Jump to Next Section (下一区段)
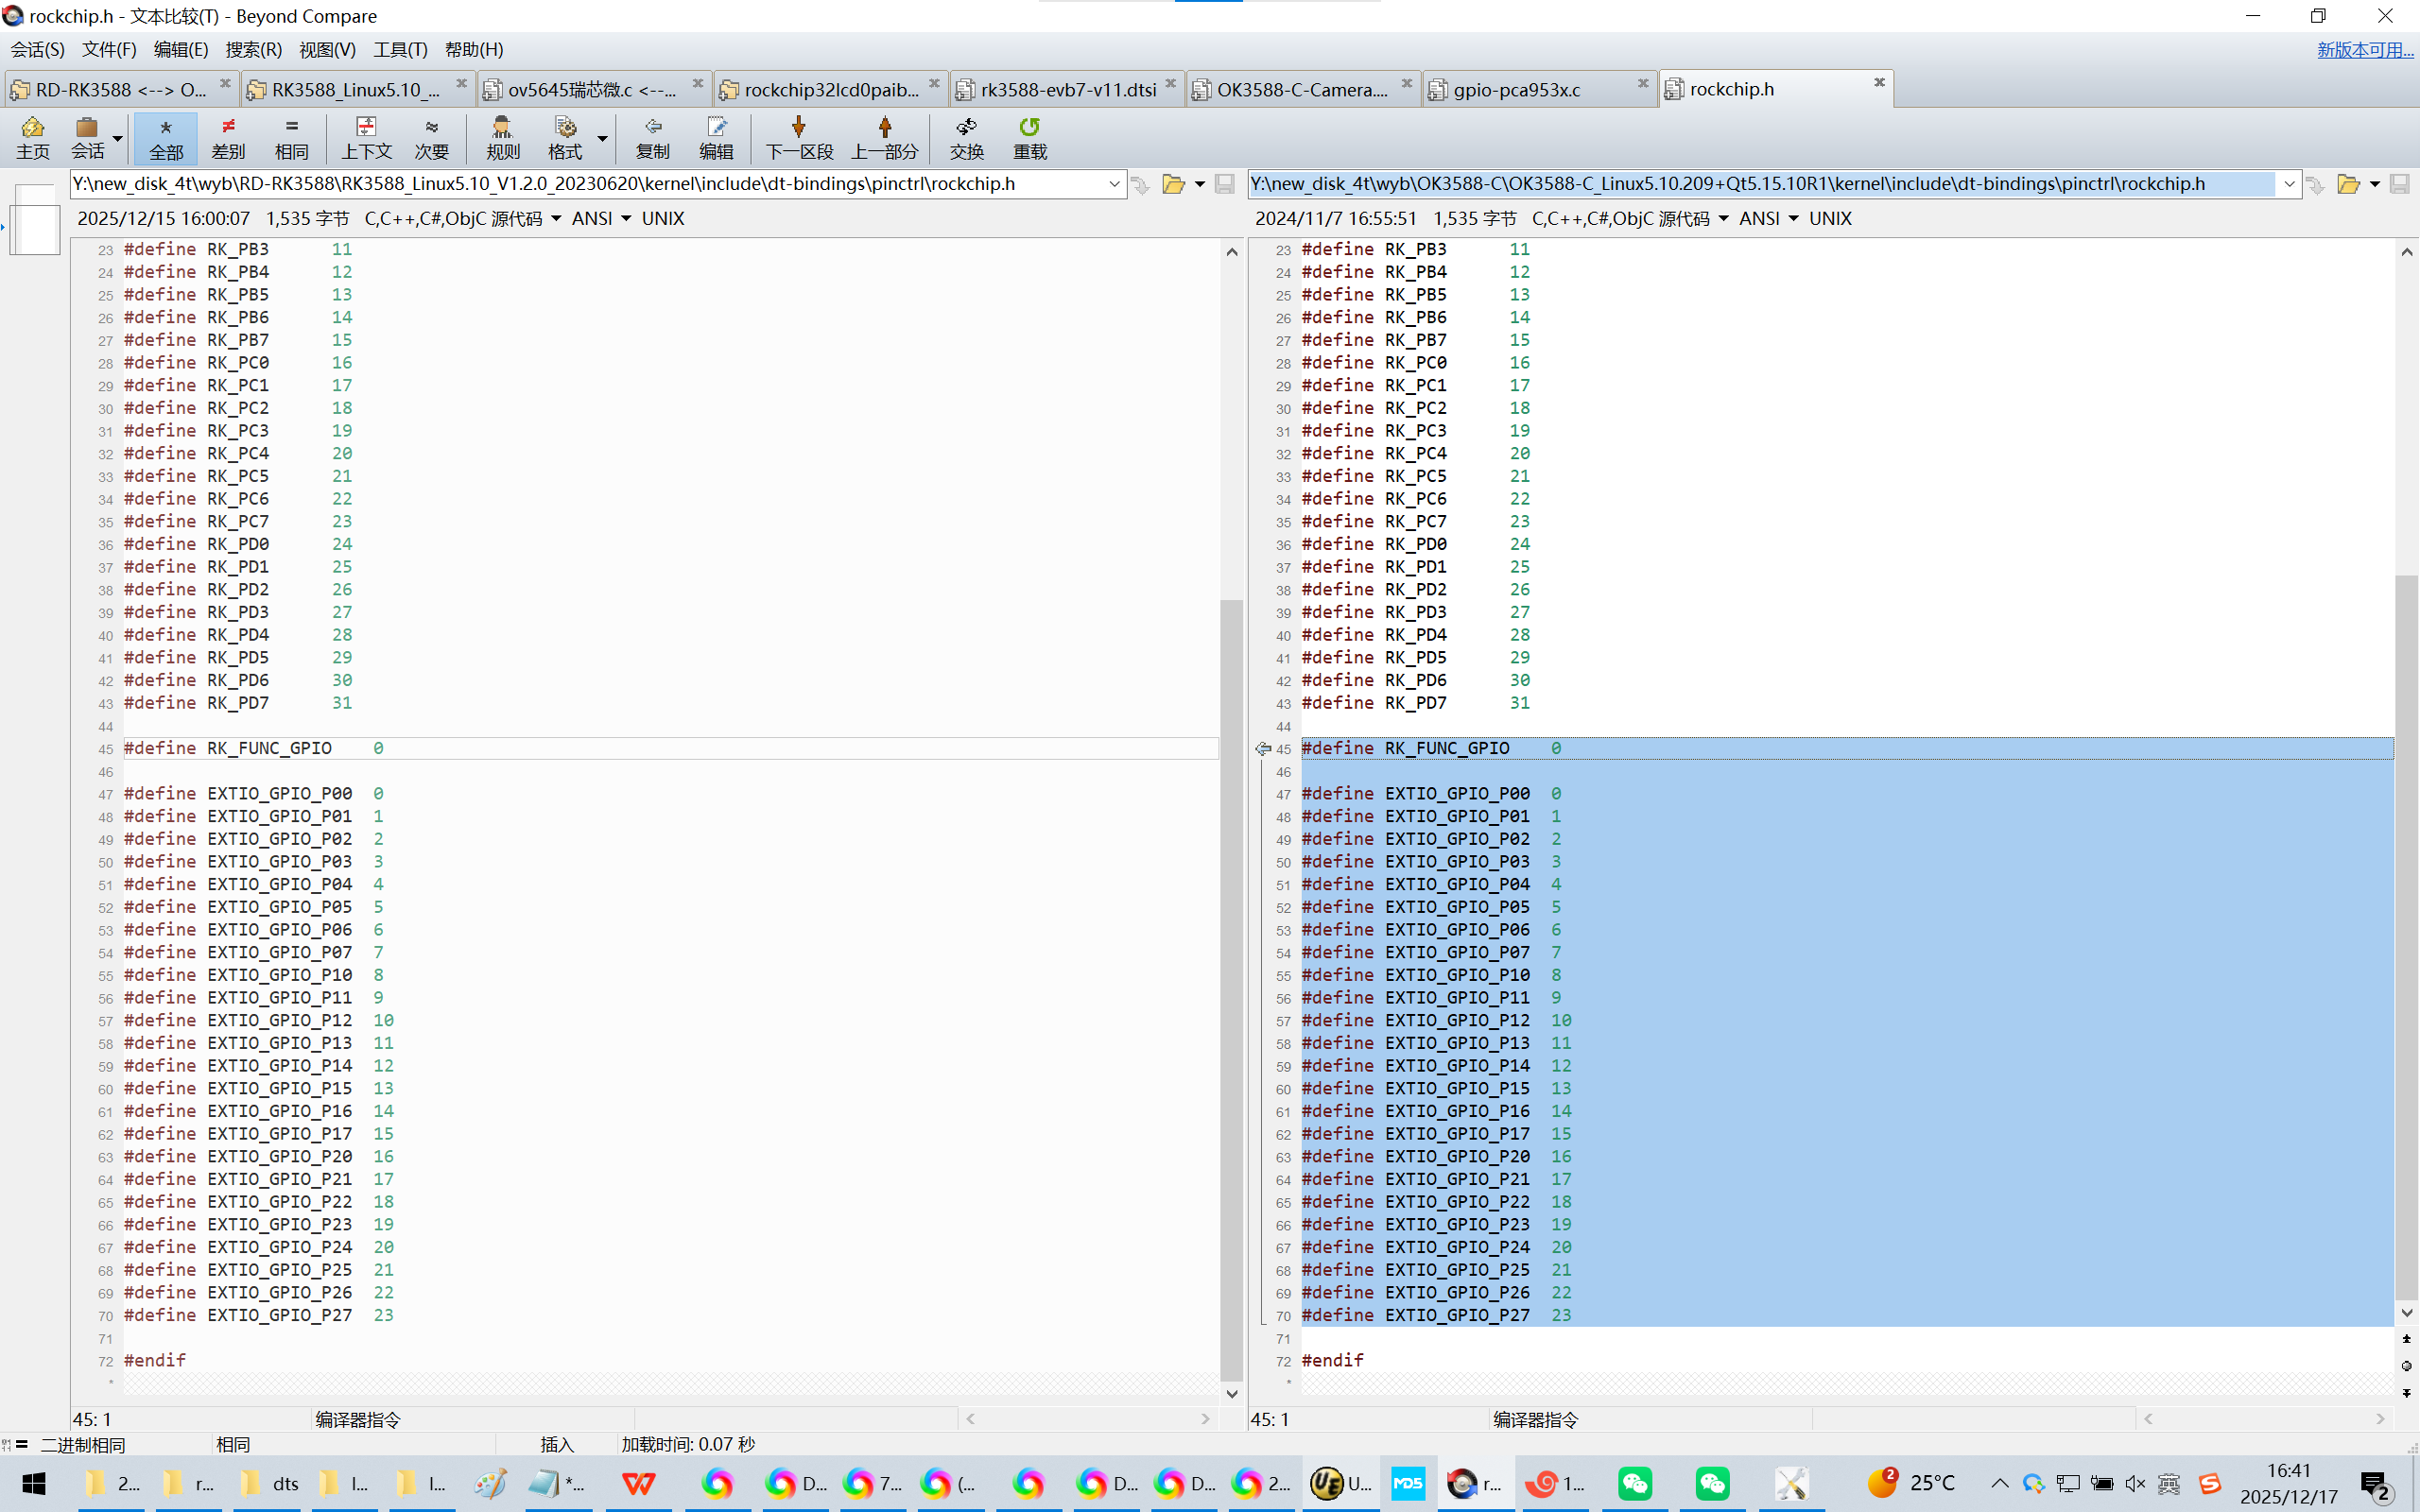The width and height of the screenshot is (2420, 1512). (799, 137)
